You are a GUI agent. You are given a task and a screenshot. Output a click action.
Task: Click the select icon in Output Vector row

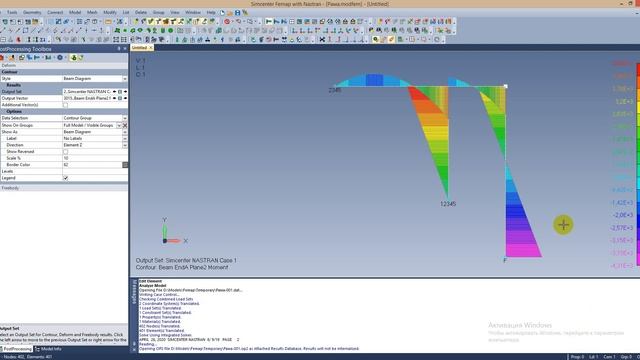click(120, 98)
